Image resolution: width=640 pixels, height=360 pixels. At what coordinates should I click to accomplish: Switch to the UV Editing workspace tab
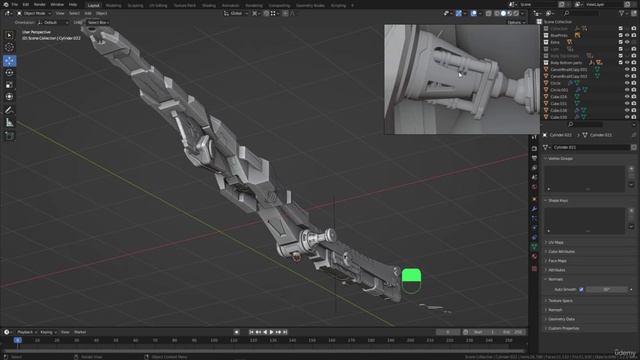point(158,5)
